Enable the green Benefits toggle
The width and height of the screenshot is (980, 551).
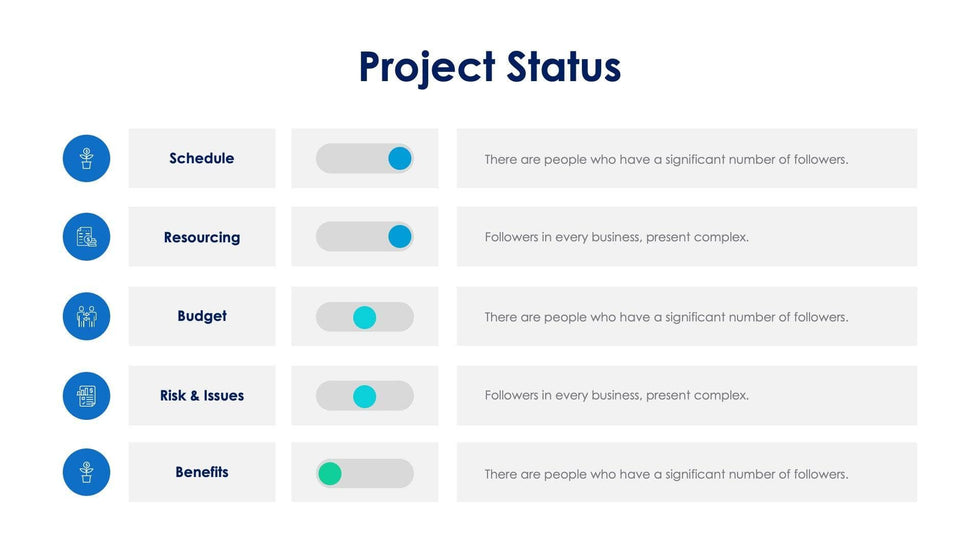(365, 473)
